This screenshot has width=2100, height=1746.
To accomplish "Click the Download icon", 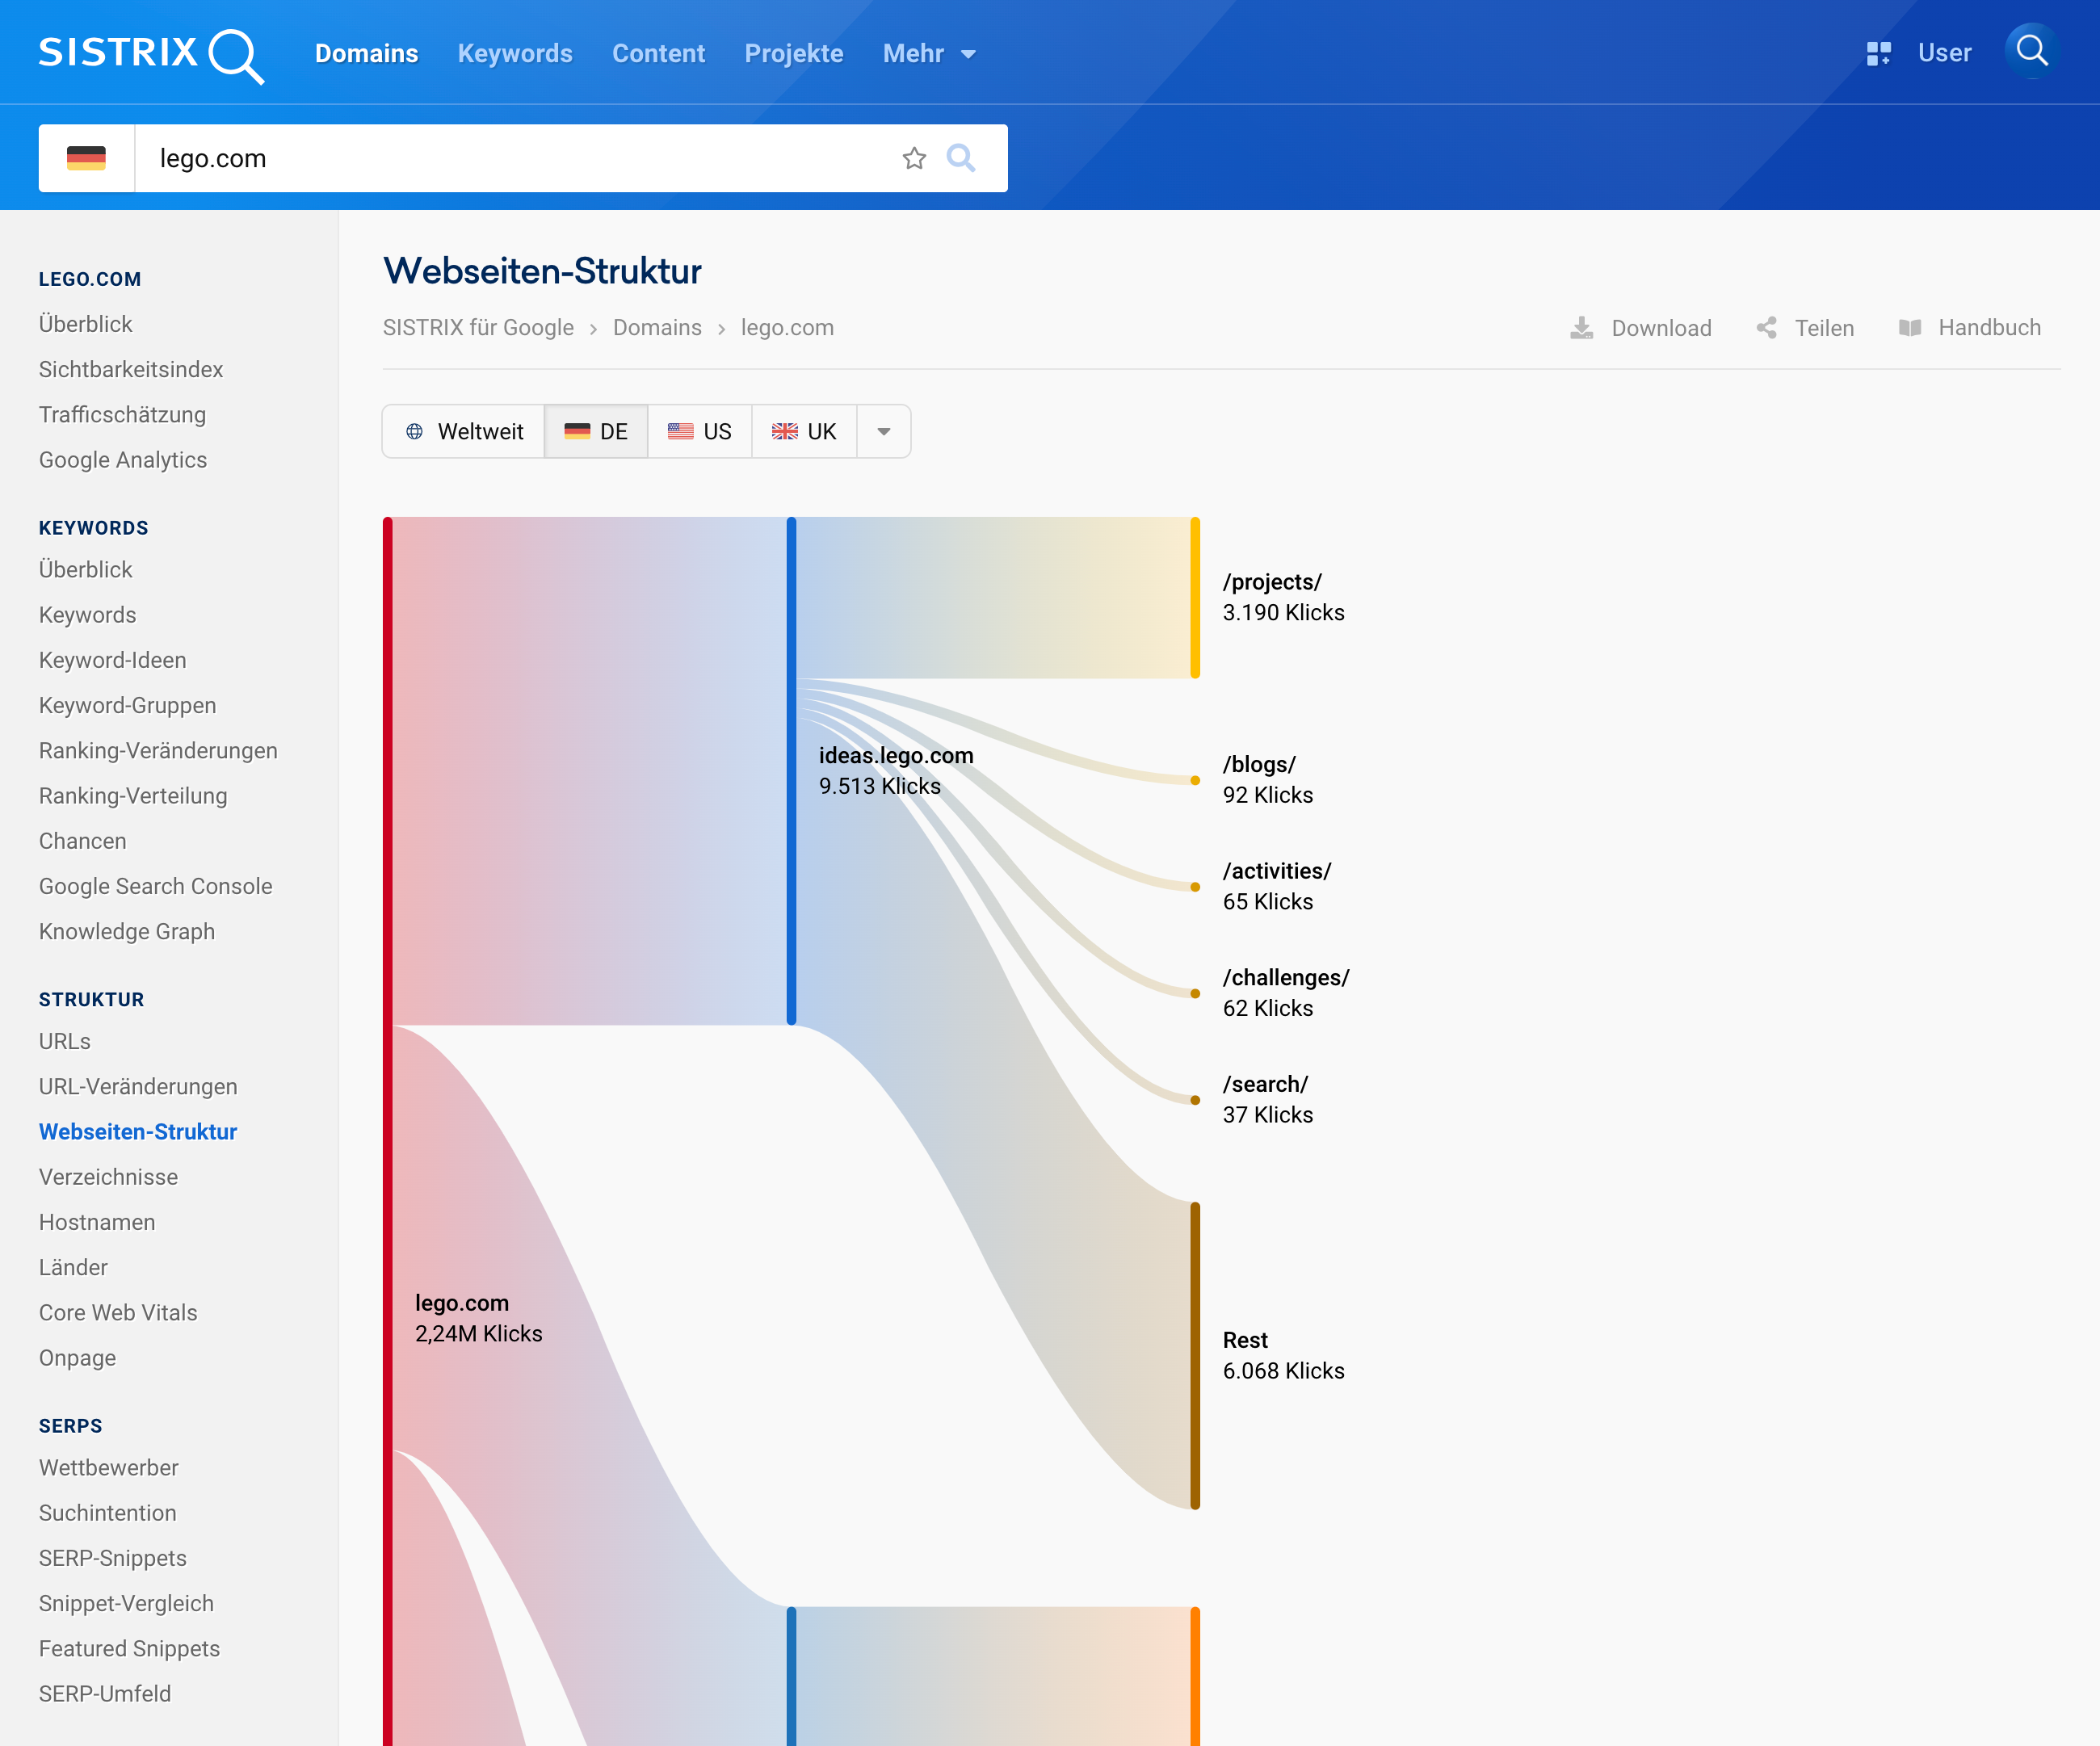I will (x=1581, y=328).
